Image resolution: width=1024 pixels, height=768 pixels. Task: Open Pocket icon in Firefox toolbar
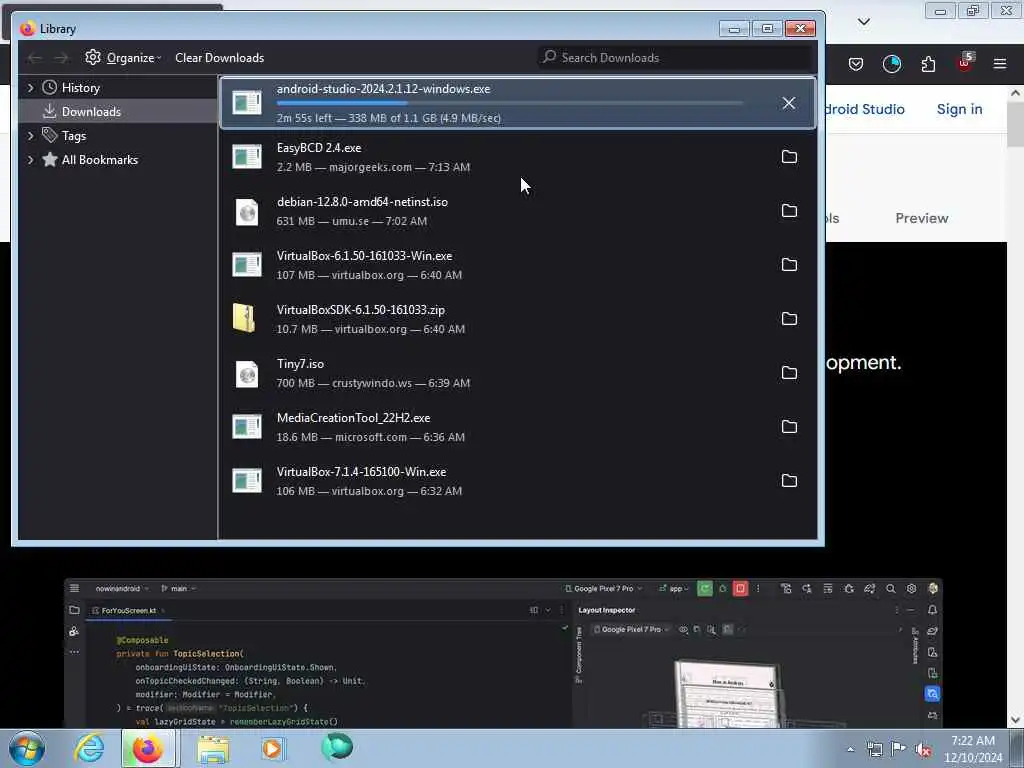[856, 64]
